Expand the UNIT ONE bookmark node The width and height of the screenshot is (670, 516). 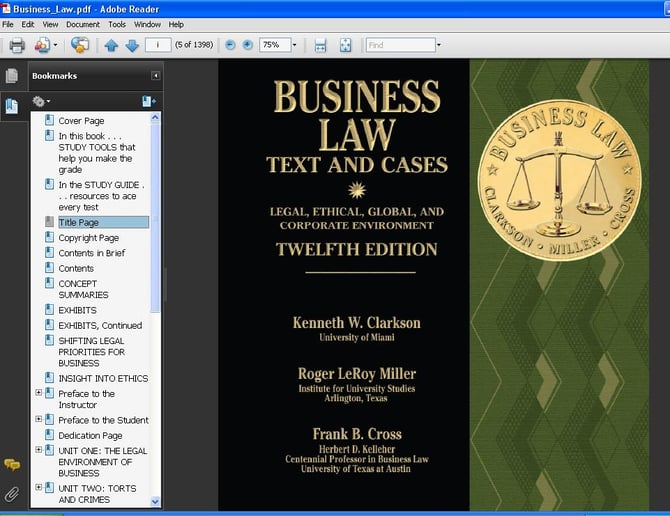click(38, 450)
